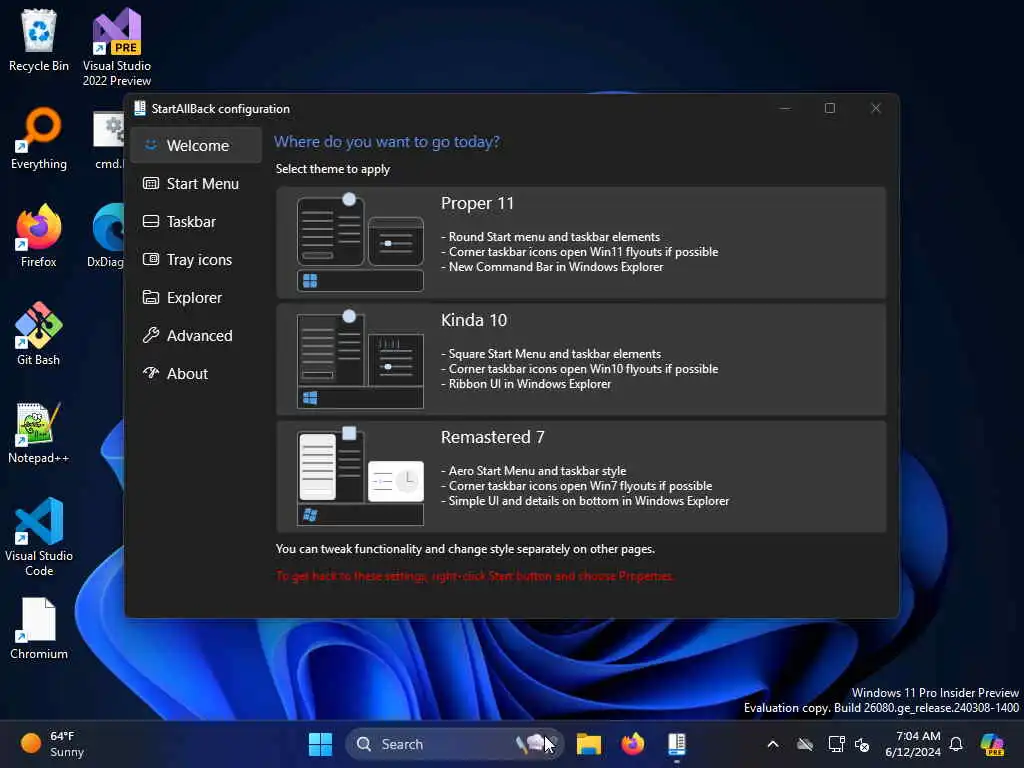The image size is (1024, 768).
Task: Open File Explorer from the taskbar
Action: 588,744
